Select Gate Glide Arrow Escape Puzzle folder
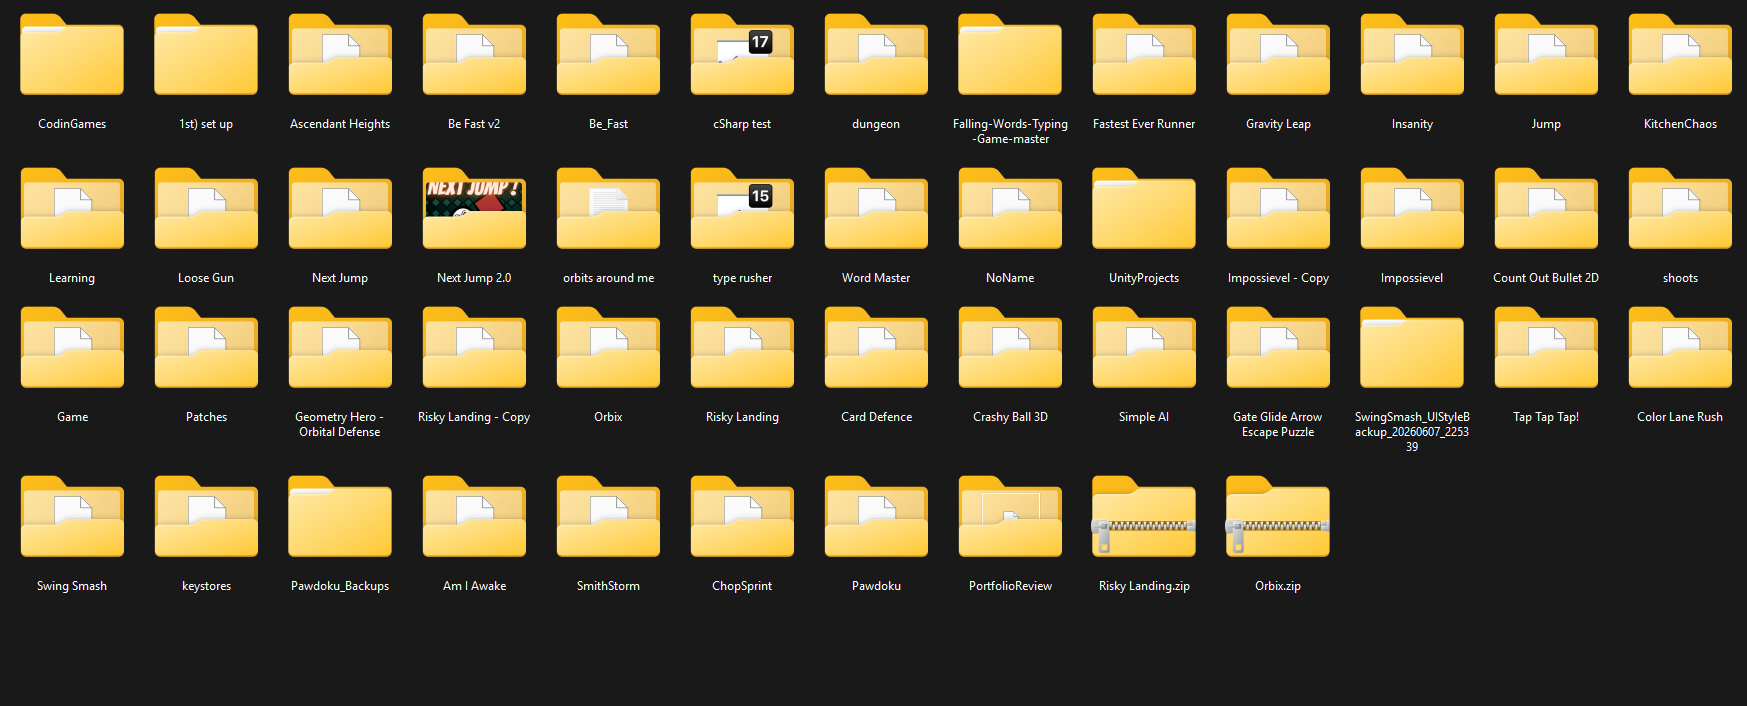 pos(1278,348)
